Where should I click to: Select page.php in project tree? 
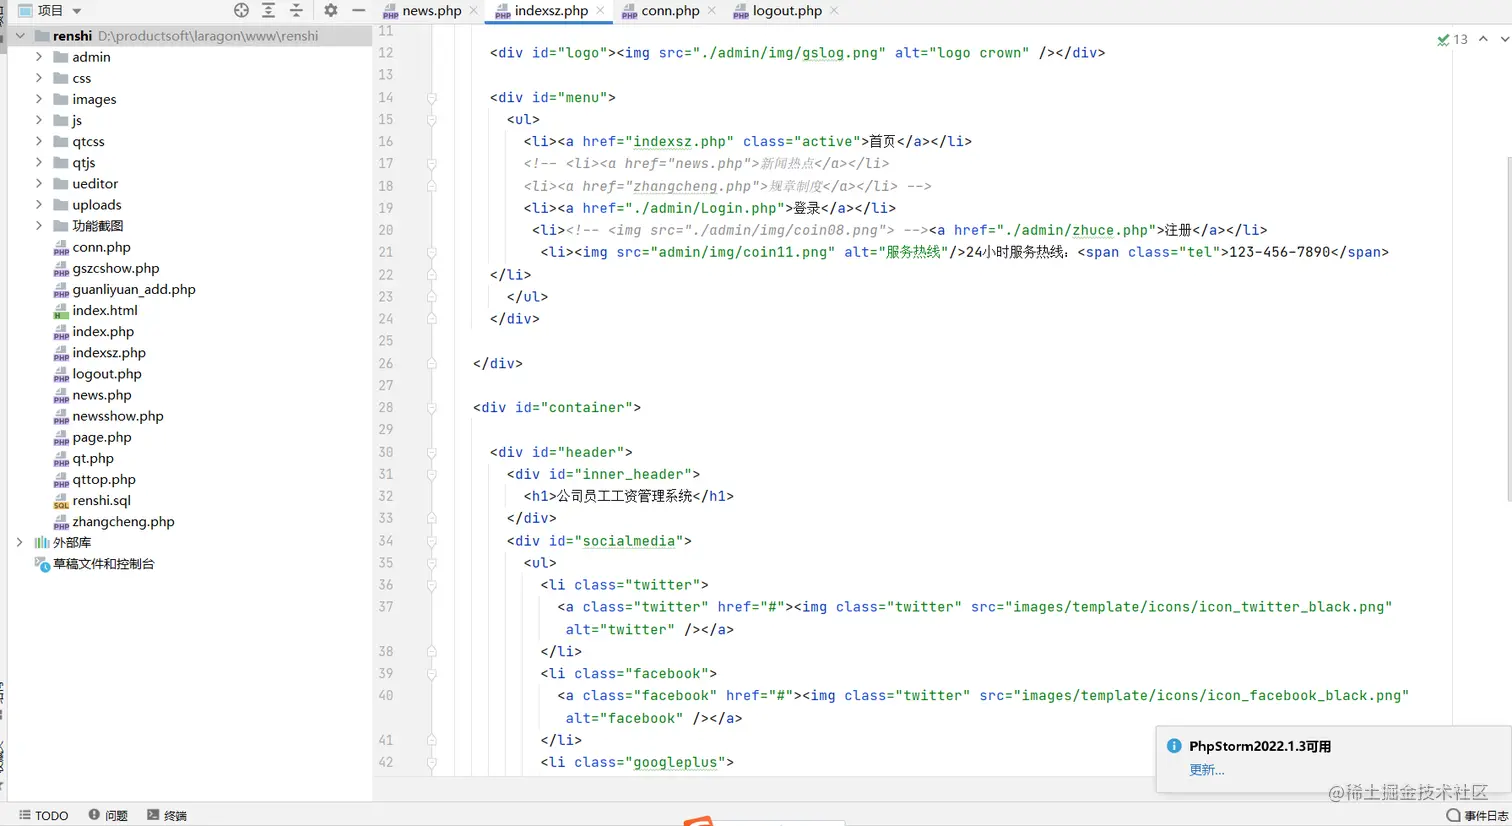click(102, 437)
